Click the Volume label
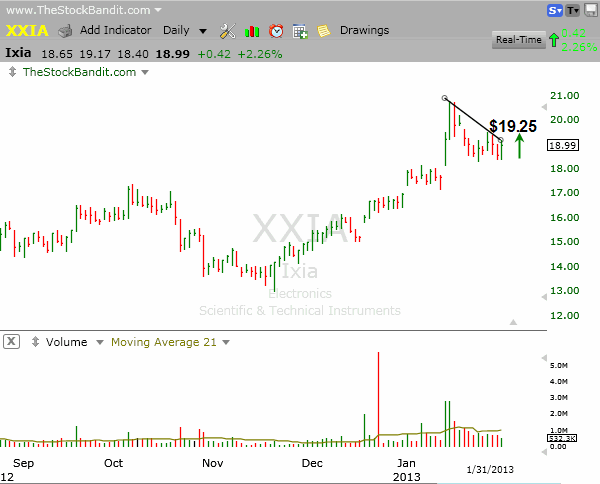The width and height of the screenshot is (600, 484). [x=67, y=342]
